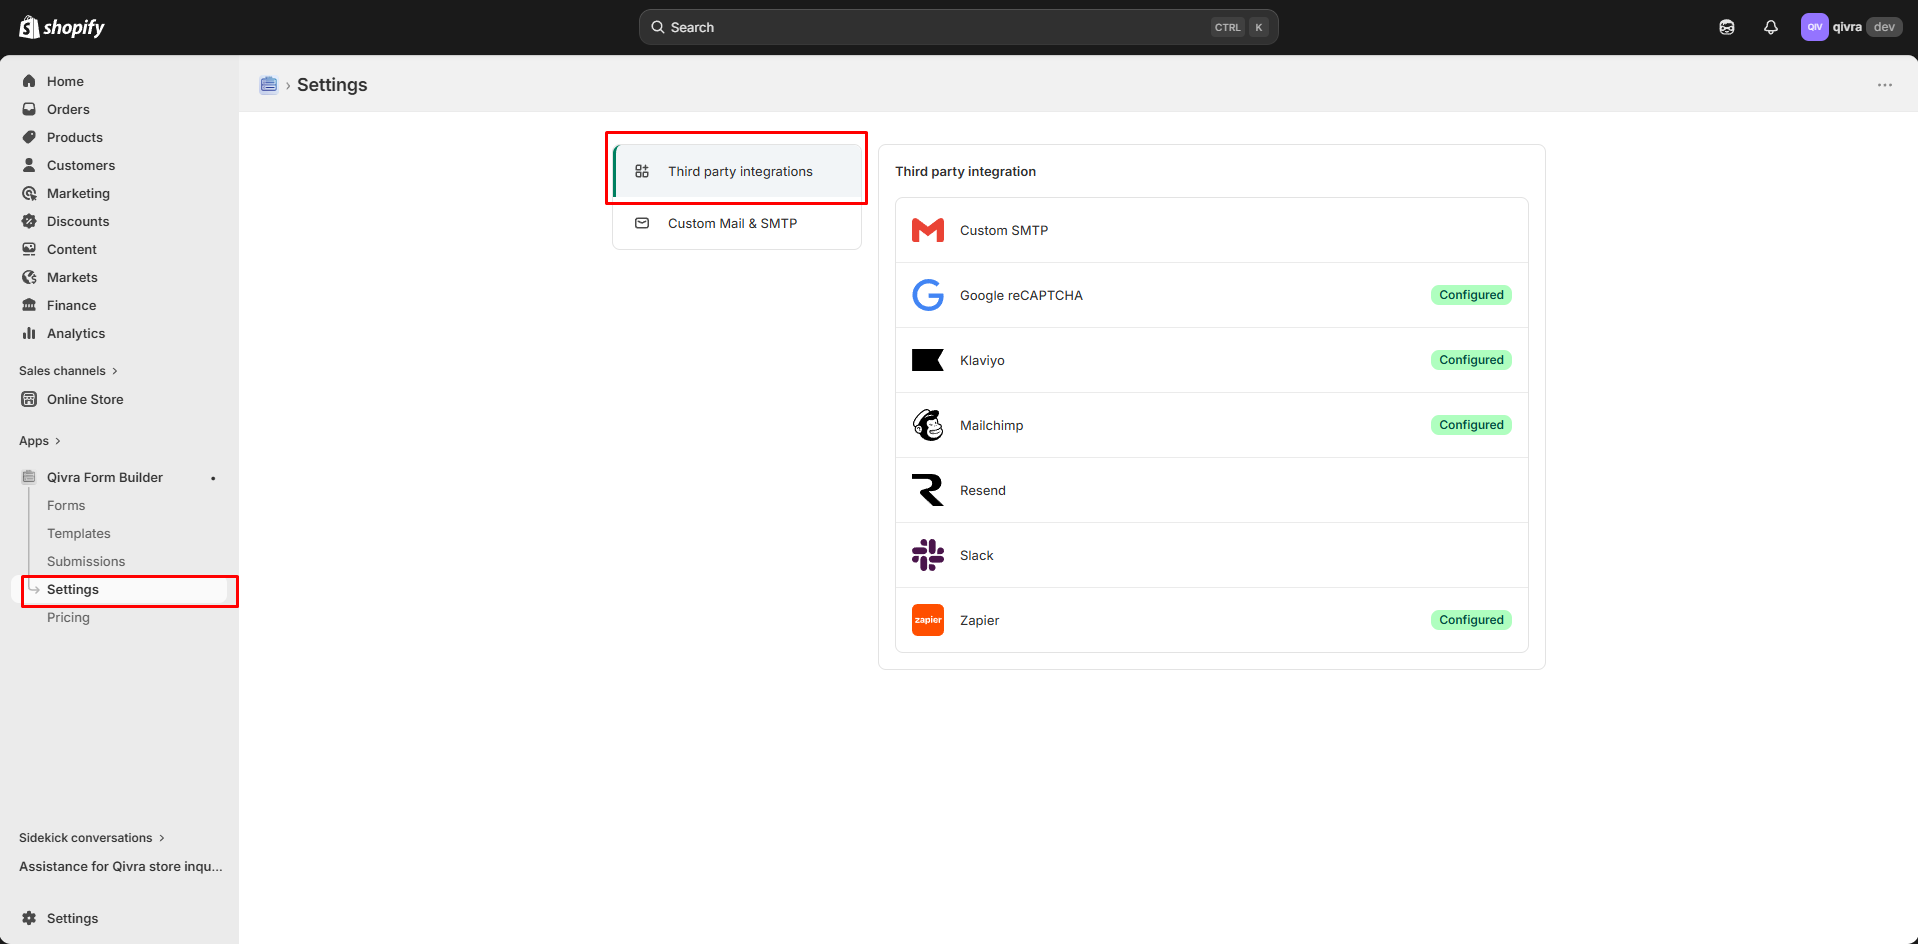
Task: Click the Slack logo icon
Action: pos(928,555)
